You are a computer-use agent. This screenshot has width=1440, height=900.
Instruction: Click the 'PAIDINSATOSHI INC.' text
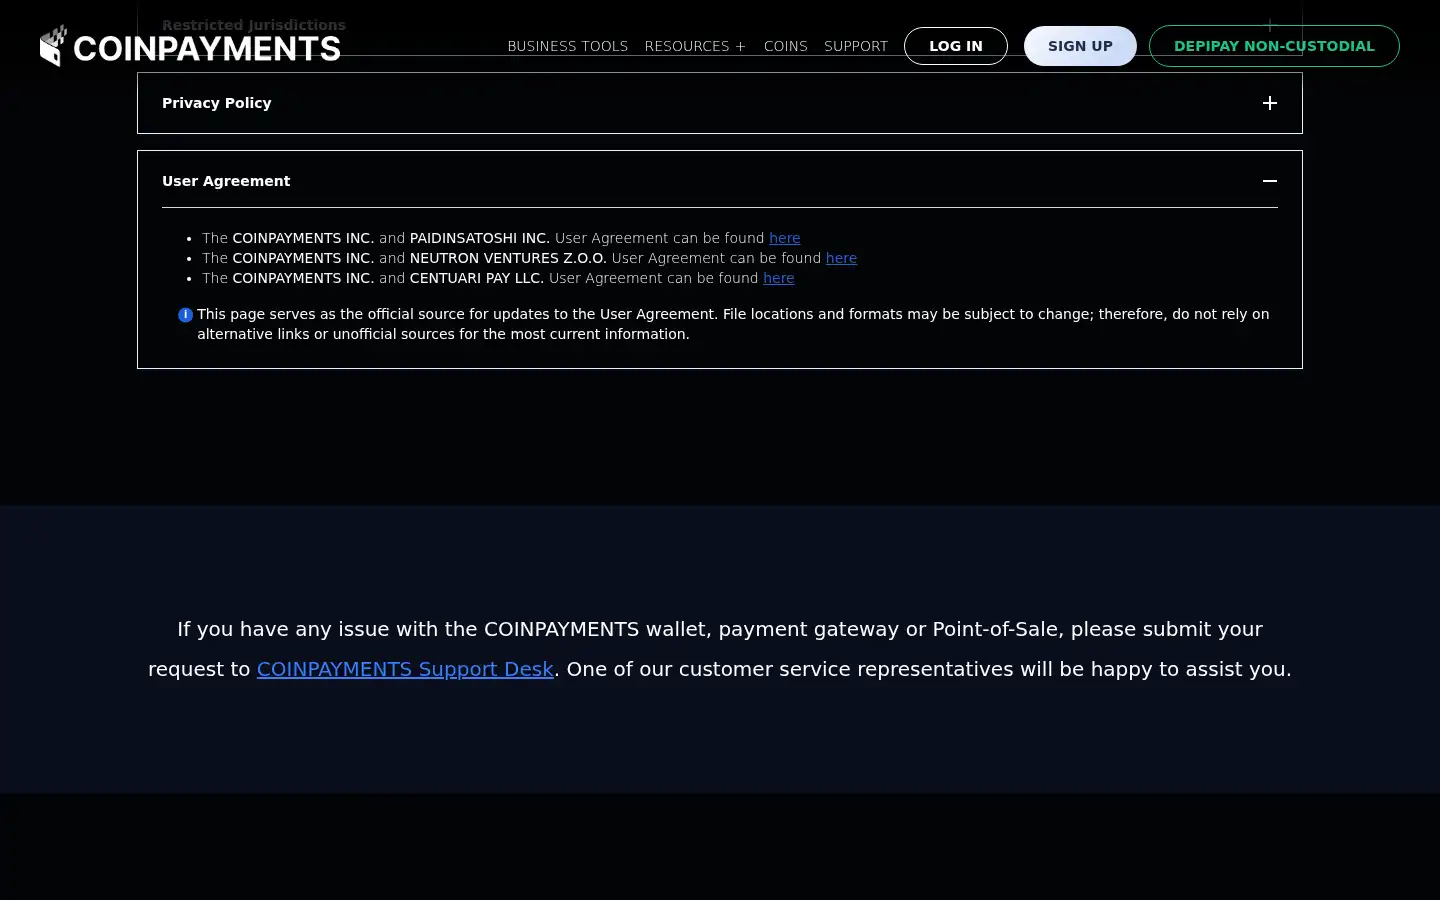coord(479,238)
